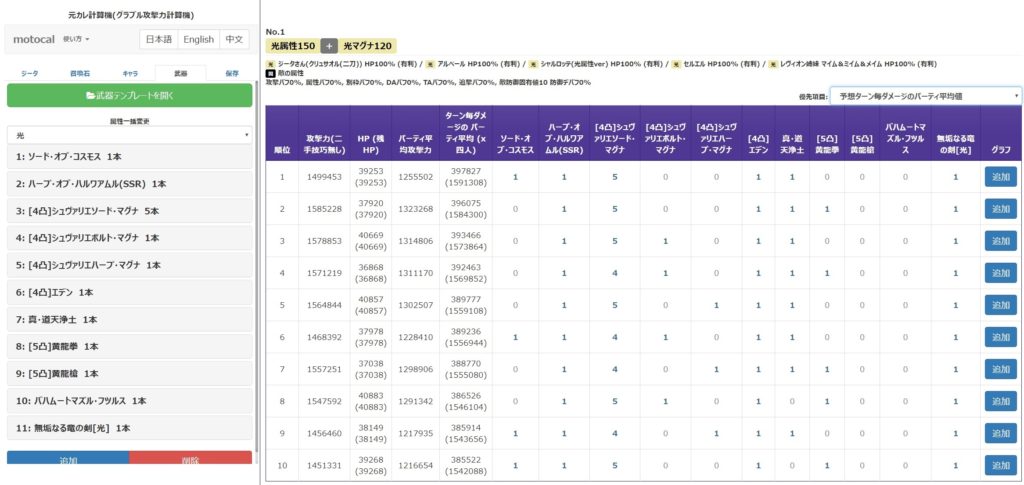Open the 使い方 dropdown menu
This screenshot has height=485, width=1024.
(76, 39)
